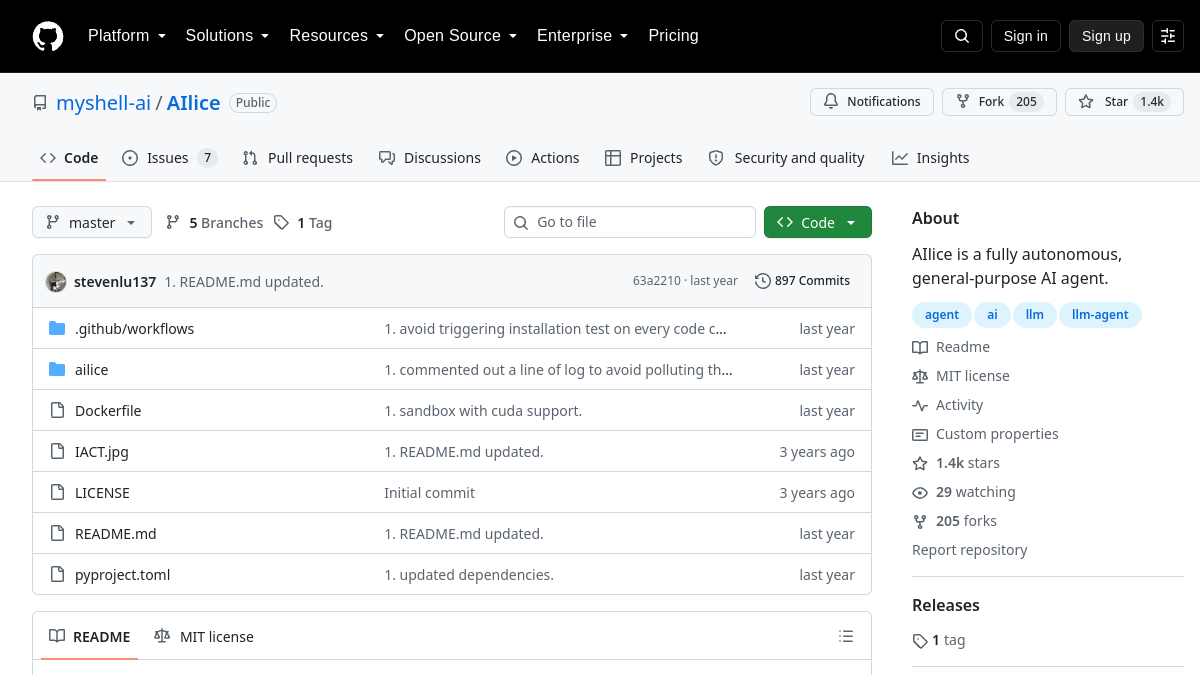
Task: Expand the Solutions menu
Action: 227,36
